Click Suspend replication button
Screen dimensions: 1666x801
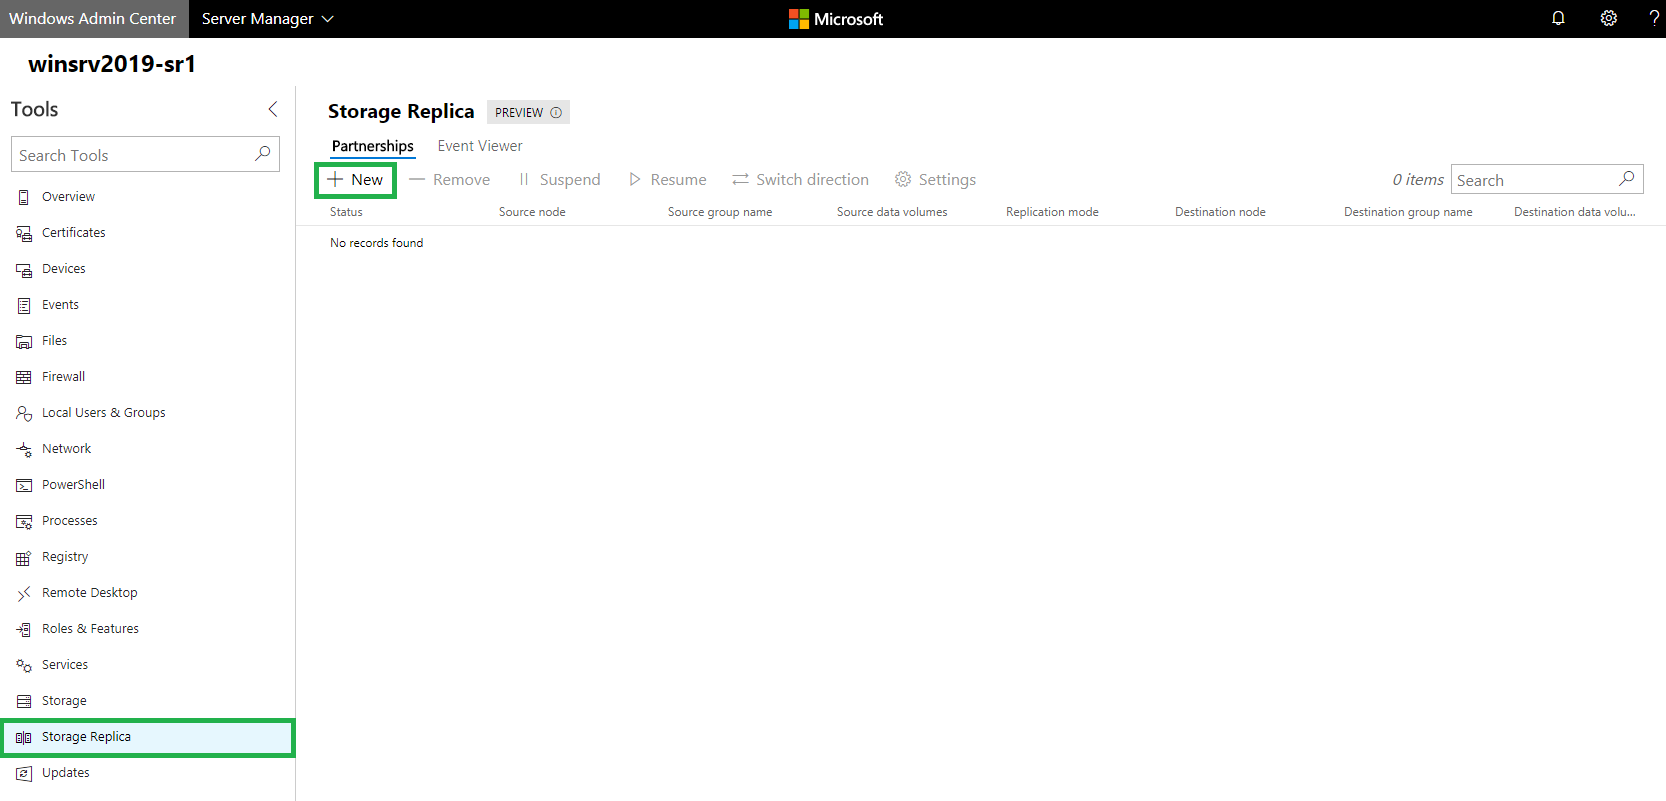click(560, 180)
